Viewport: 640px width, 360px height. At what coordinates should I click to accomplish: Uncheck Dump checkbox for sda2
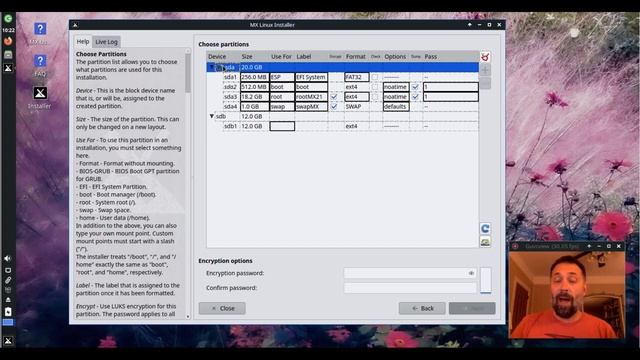coord(415,87)
